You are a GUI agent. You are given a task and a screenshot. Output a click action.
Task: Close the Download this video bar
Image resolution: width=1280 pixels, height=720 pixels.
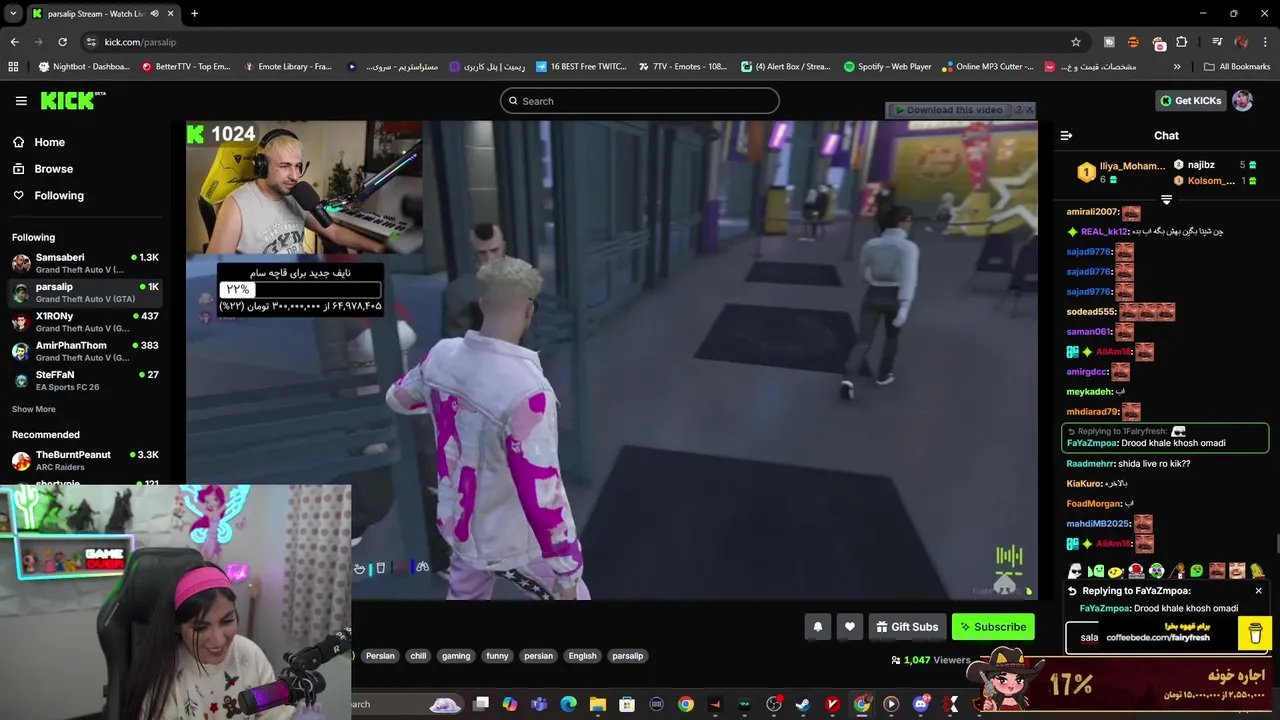[1030, 110]
